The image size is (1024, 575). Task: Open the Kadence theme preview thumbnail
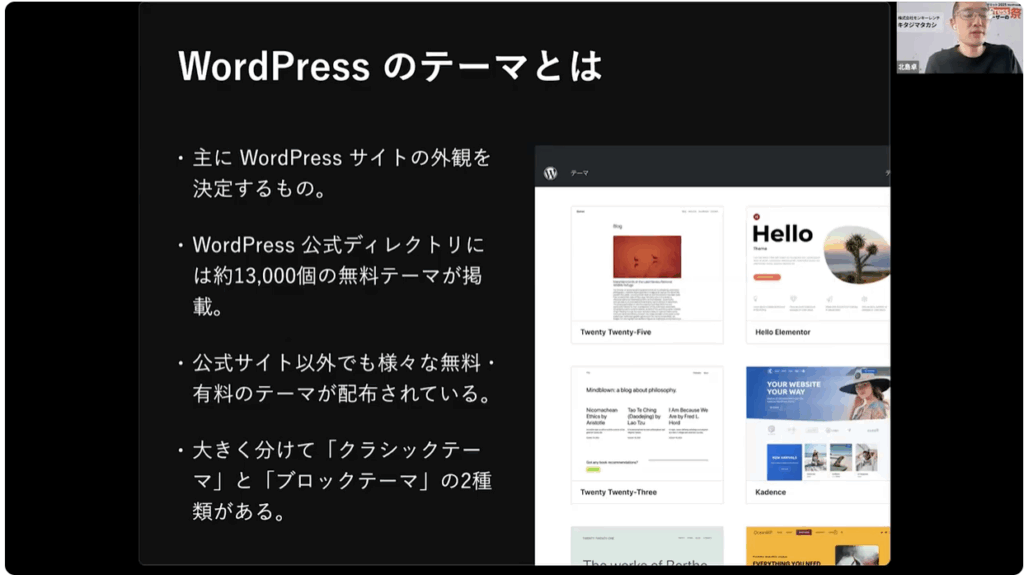[x=818, y=423]
